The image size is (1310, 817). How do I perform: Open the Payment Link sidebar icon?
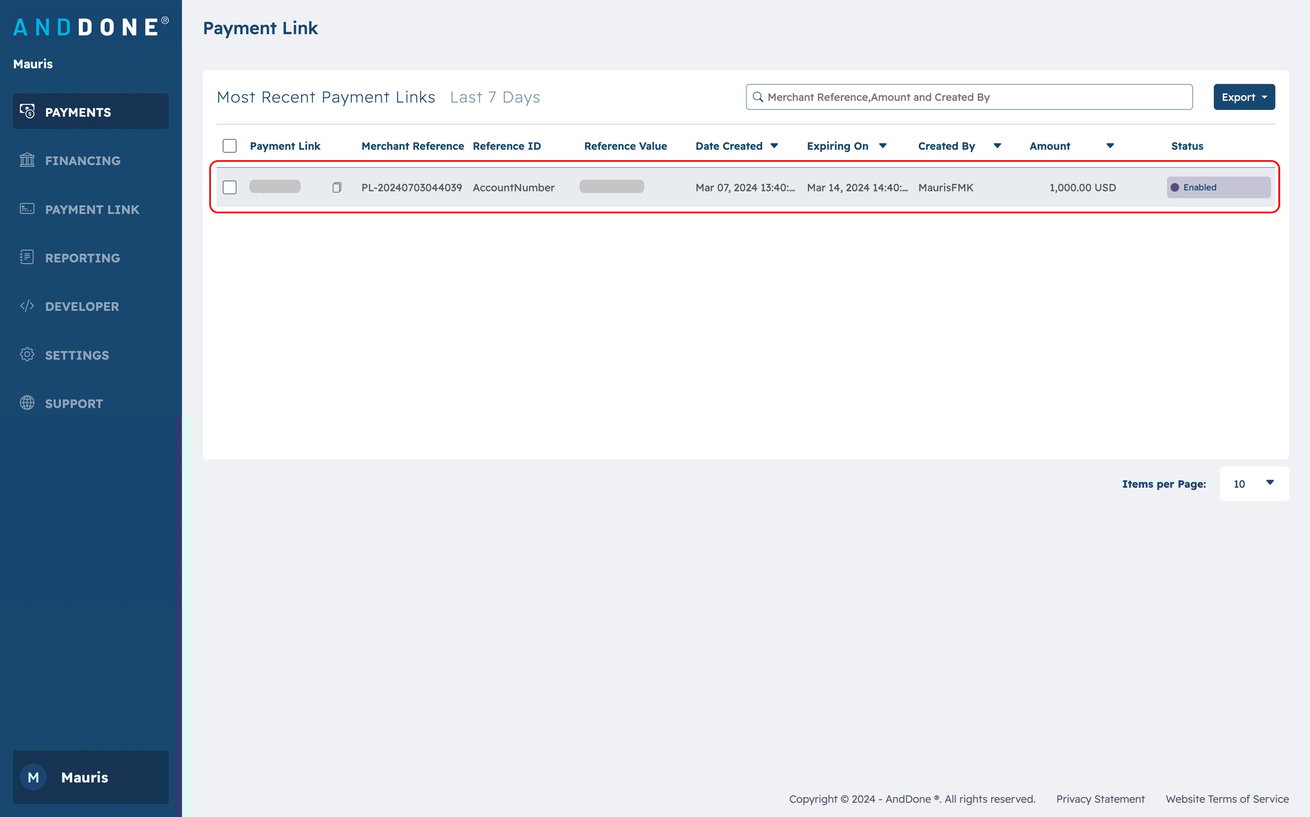(27, 209)
